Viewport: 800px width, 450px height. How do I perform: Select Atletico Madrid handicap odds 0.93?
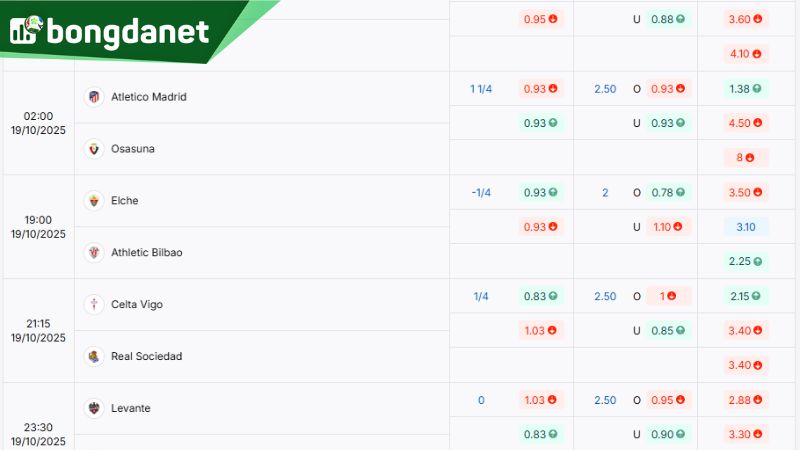pyautogui.click(x=540, y=89)
